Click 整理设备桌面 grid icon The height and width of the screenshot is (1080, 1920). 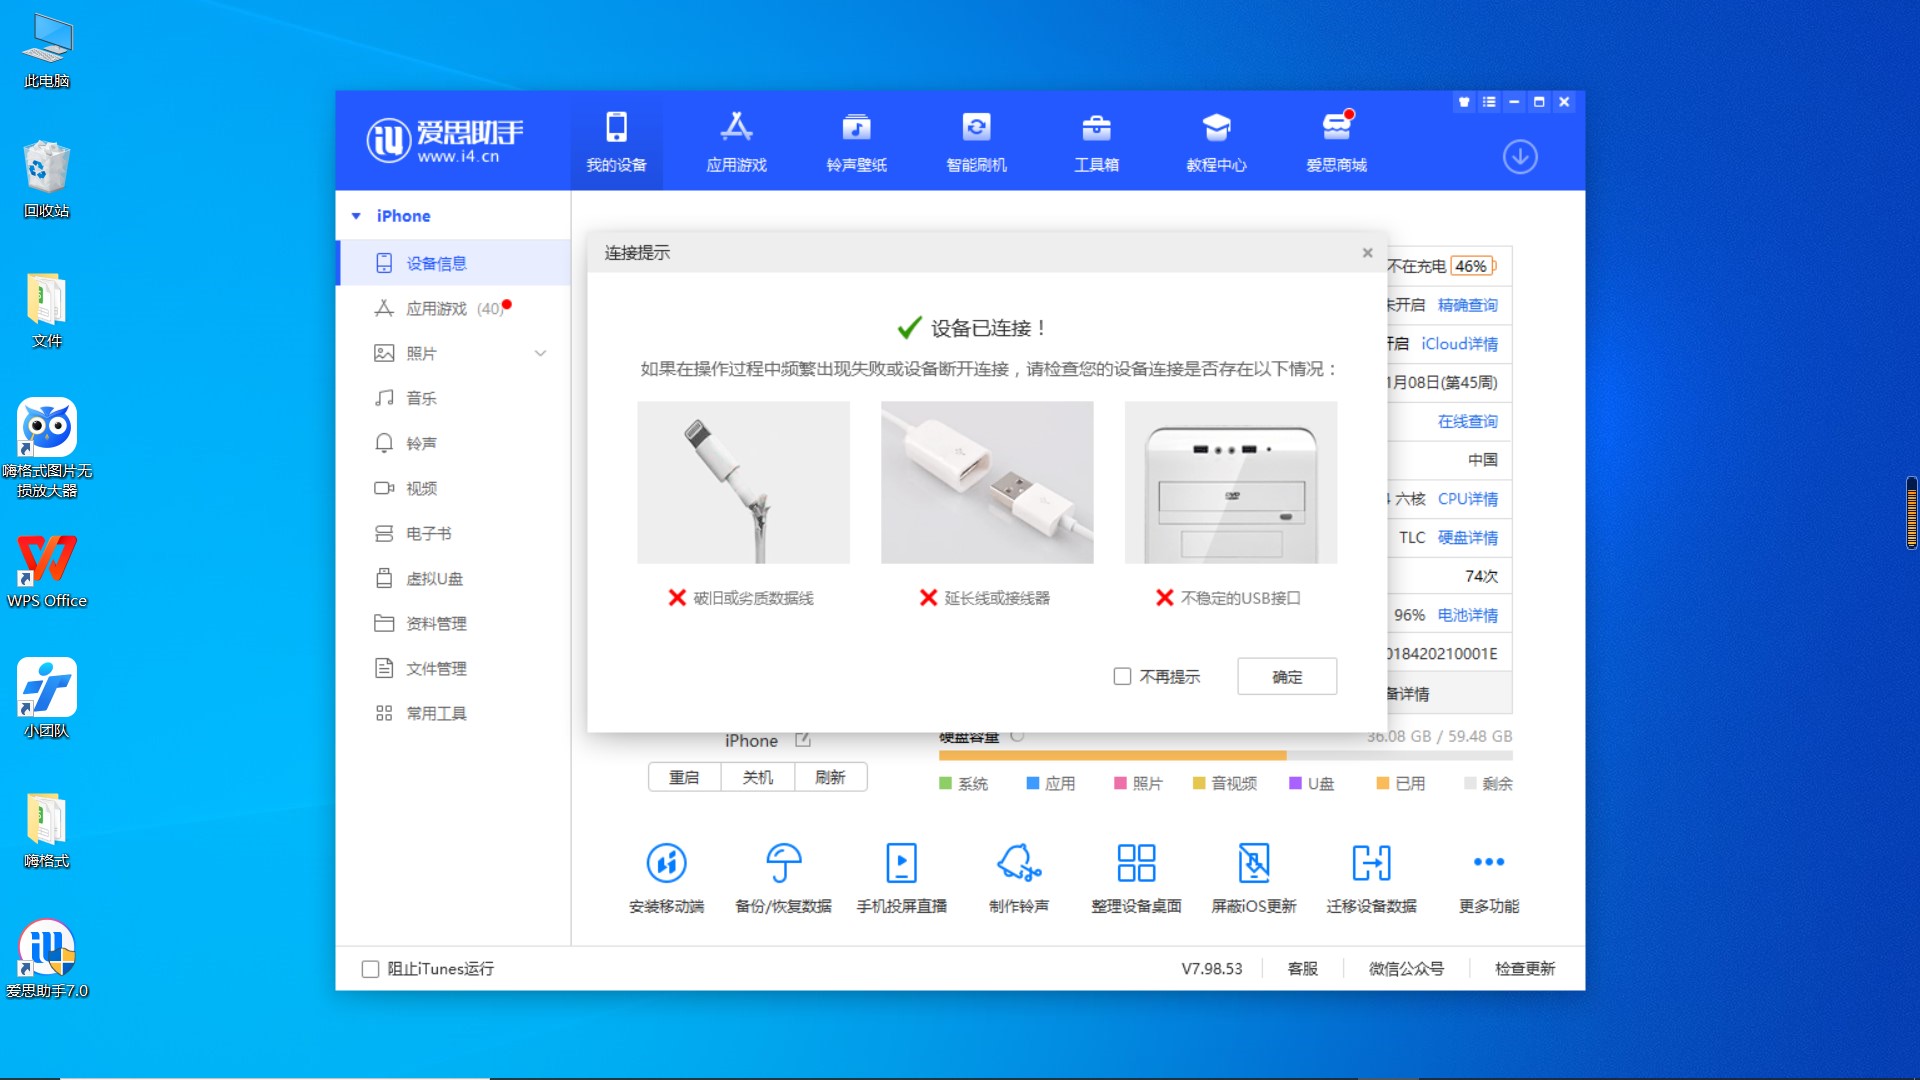click(1136, 863)
